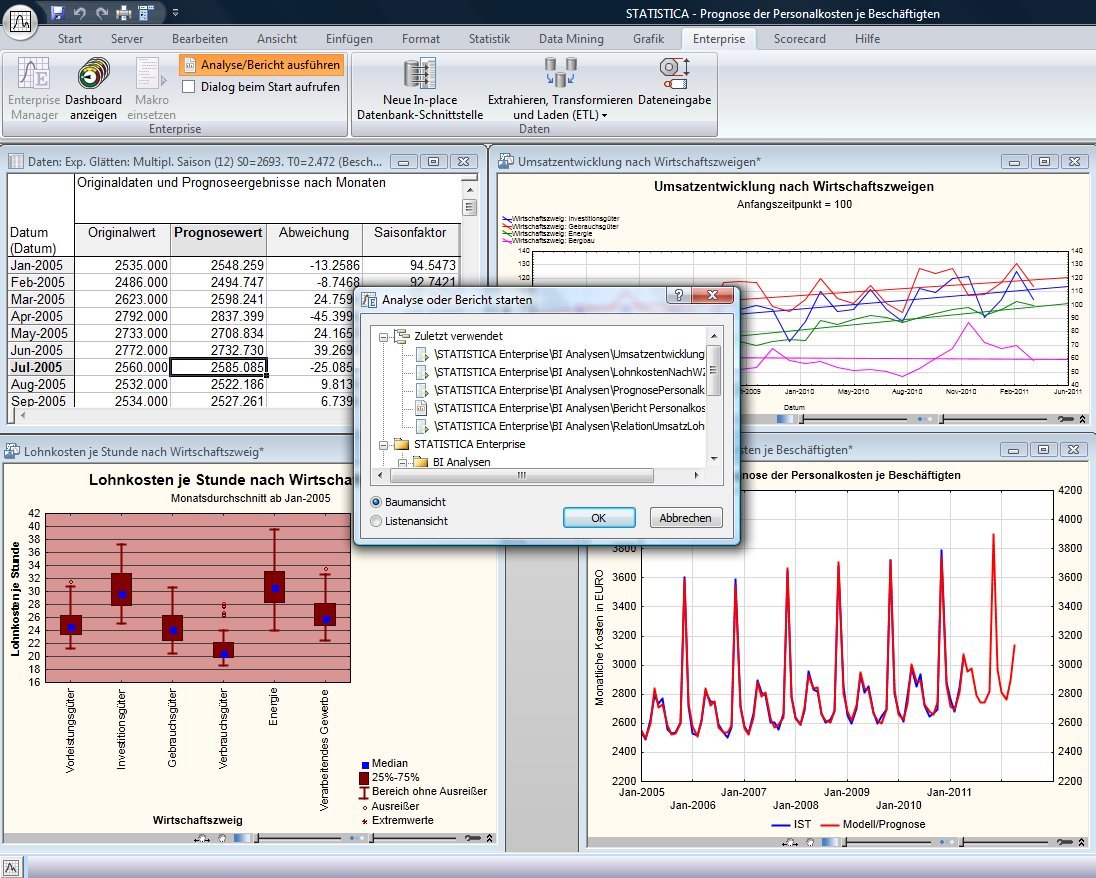Keep Baumansicht view selected
Screen dimensions: 1096x878
[x=375, y=503]
